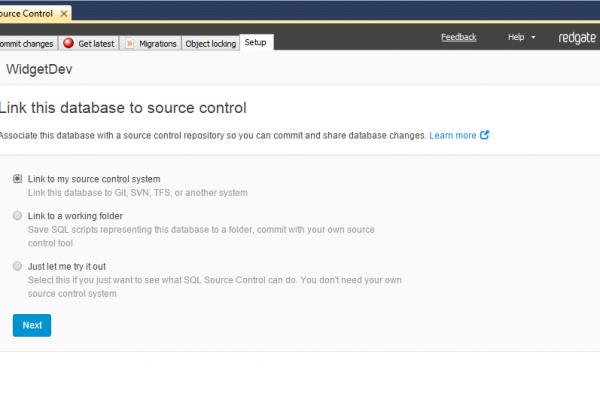This screenshot has width=600, height=400.
Task: Click the Link to my source control system label
Action: (x=94, y=179)
